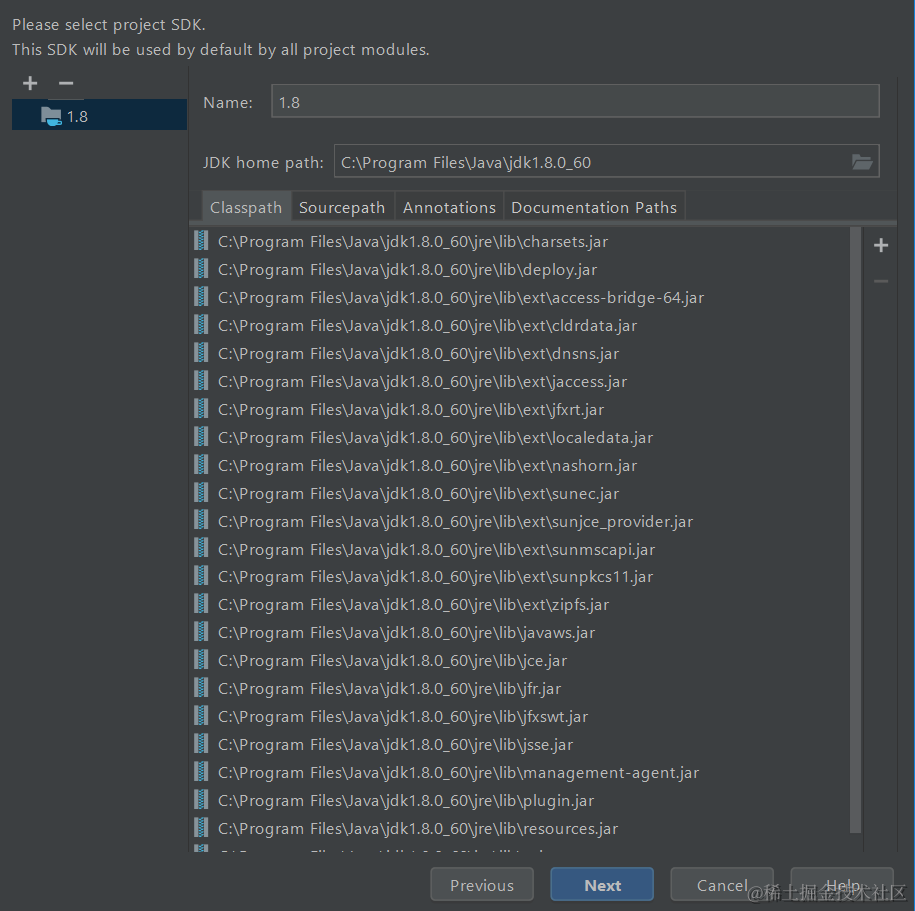The height and width of the screenshot is (911, 915).
Task: Click the archive icon beside sunjce_provider.jar
Action: coord(201,520)
